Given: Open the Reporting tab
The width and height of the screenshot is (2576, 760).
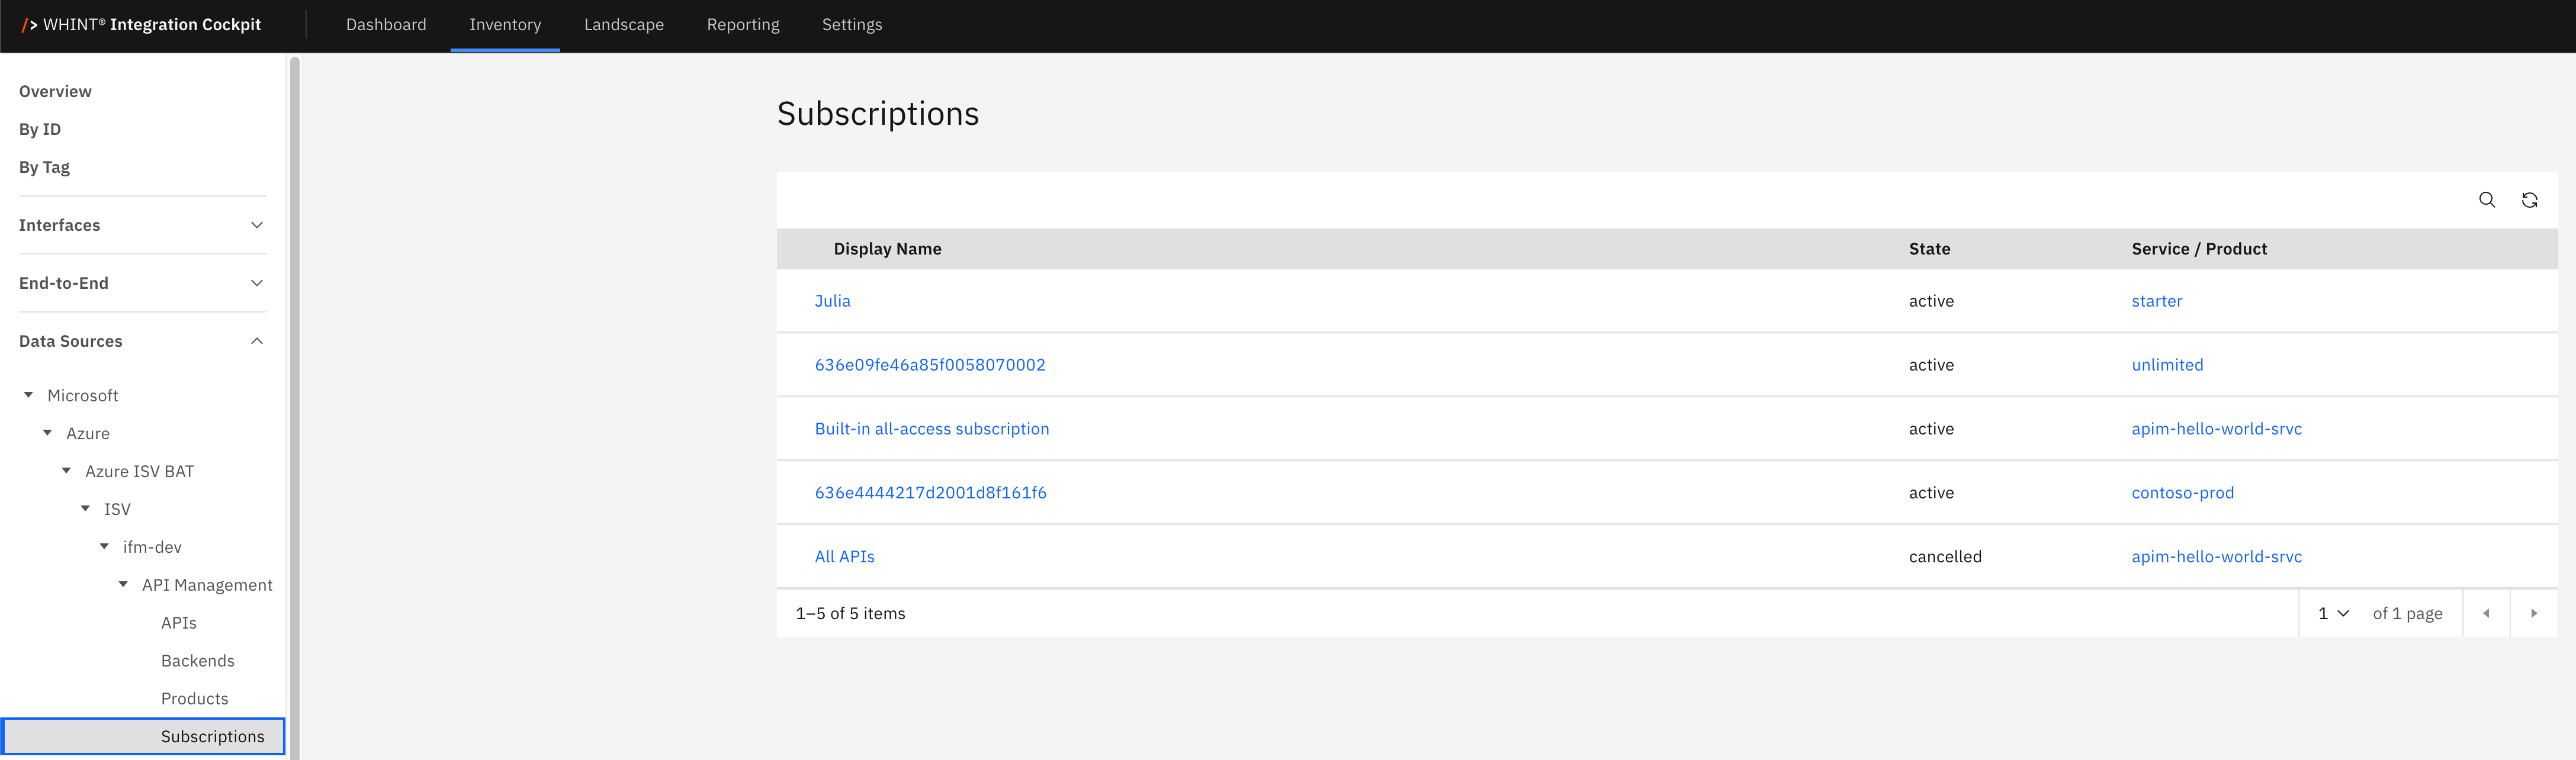Looking at the screenshot, I should click(x=742, y=25).
